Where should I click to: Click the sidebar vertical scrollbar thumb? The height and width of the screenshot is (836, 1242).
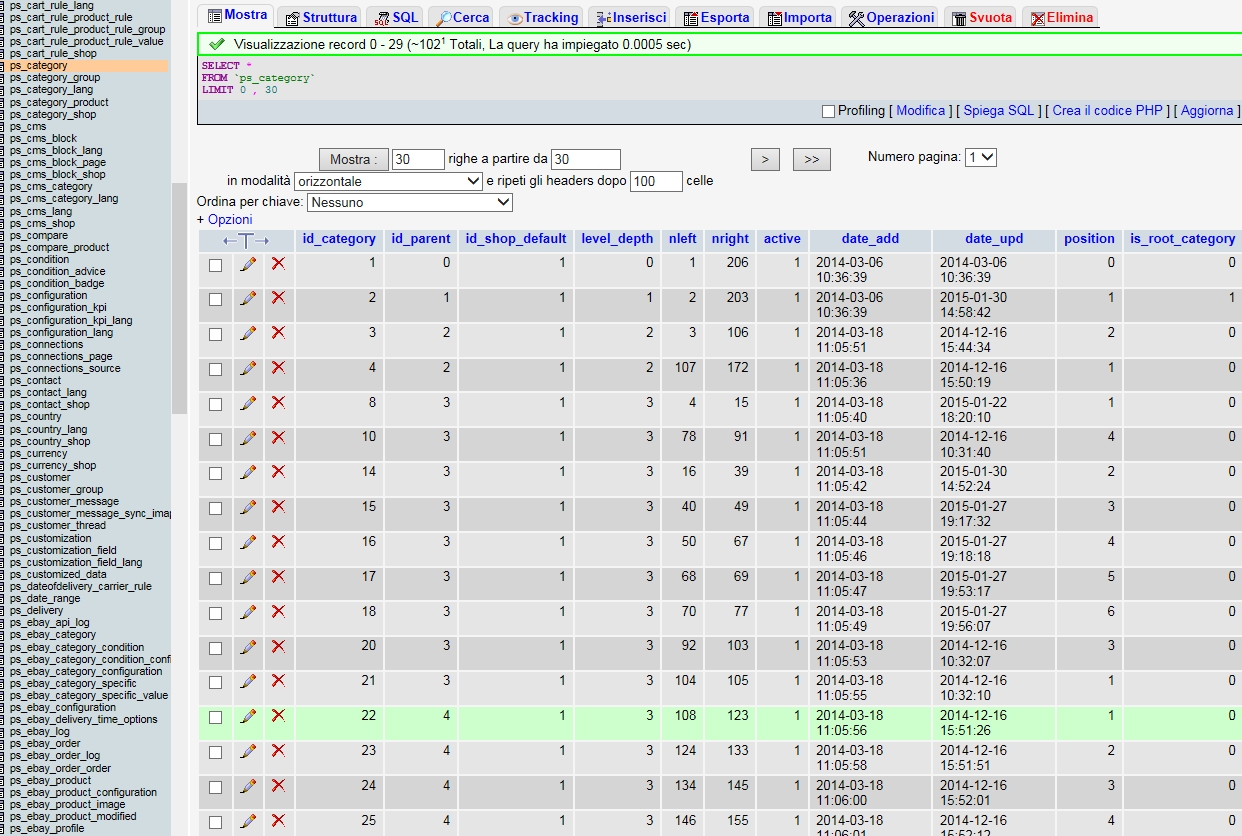179,298
